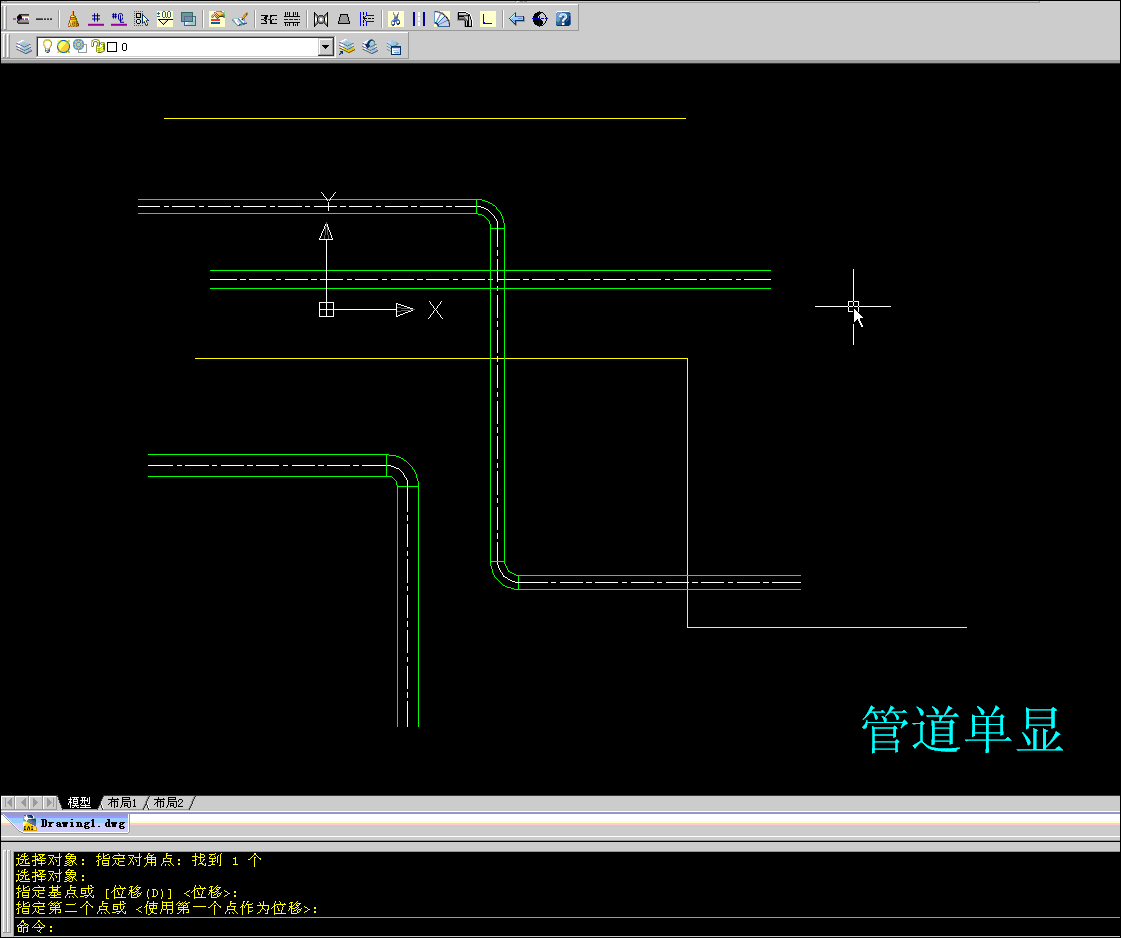Switch to the 模型 tab
Viewport: 1121px width, 938px height.
click(79, 803)
